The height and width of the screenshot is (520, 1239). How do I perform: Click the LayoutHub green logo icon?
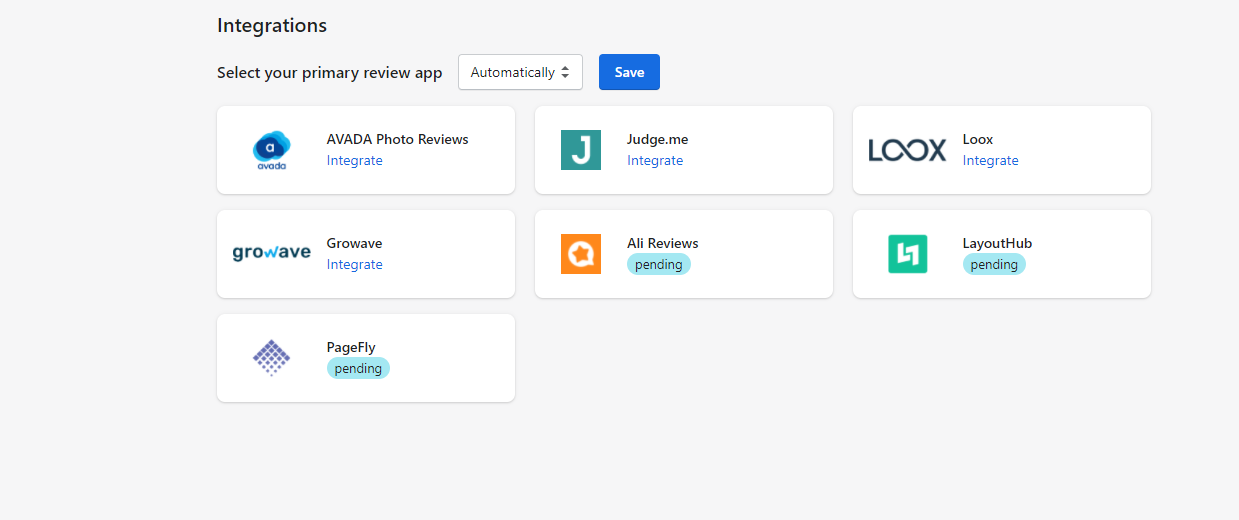tap(907, 254)
